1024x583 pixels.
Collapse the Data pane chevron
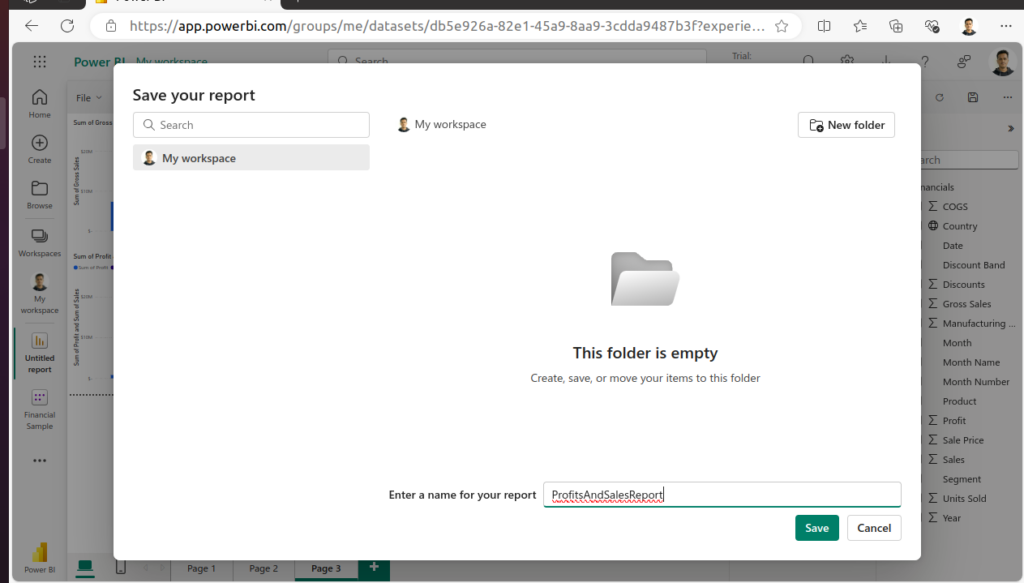[1010, 129]
